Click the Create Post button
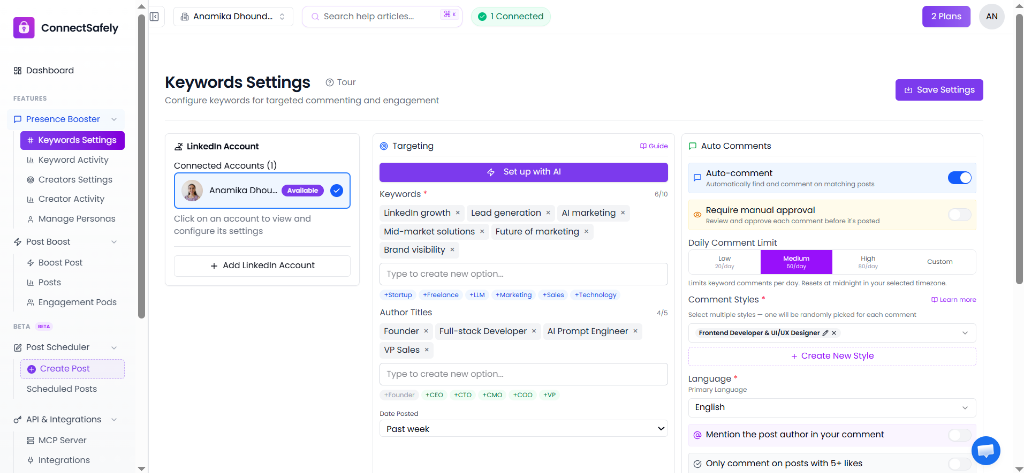The width and height of the screenshot is (1024, 473). (x=72, y=369)
